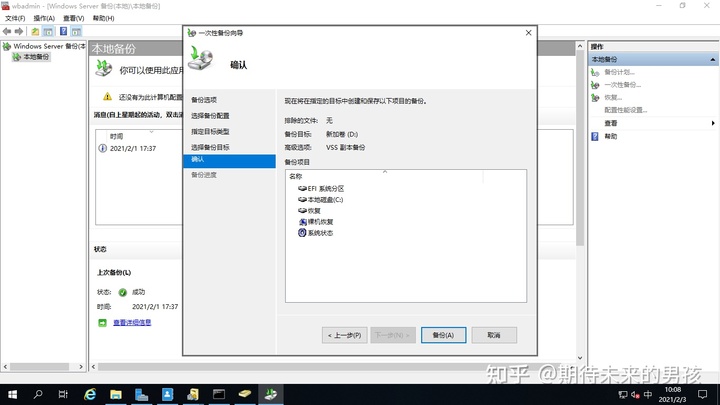Click the Windows Server Backup taskbar icon
This screenshot has width=720, height=405.
click(x=271, y=394)
